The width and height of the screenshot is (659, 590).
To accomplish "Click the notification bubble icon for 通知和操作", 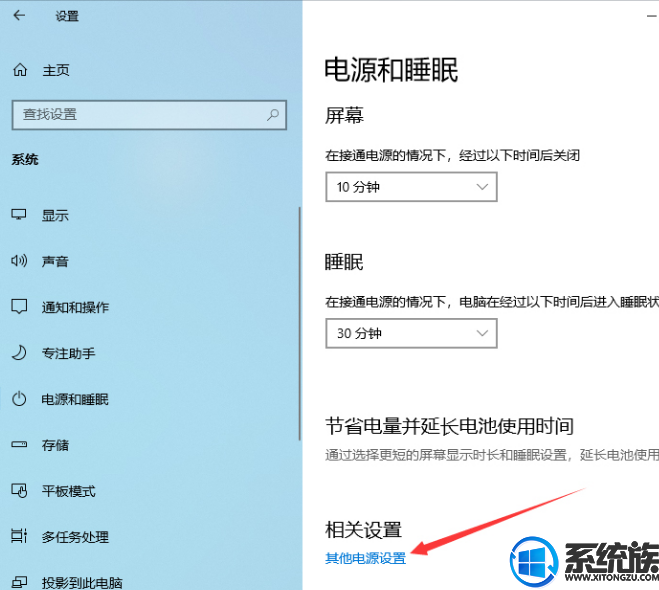I will click(19, 307).
